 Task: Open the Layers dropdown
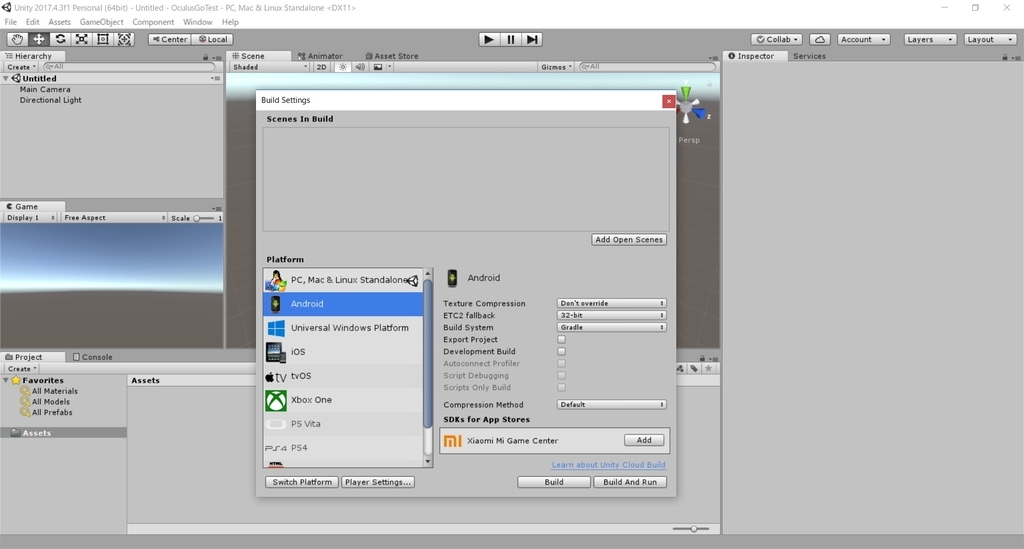[930, 39]
